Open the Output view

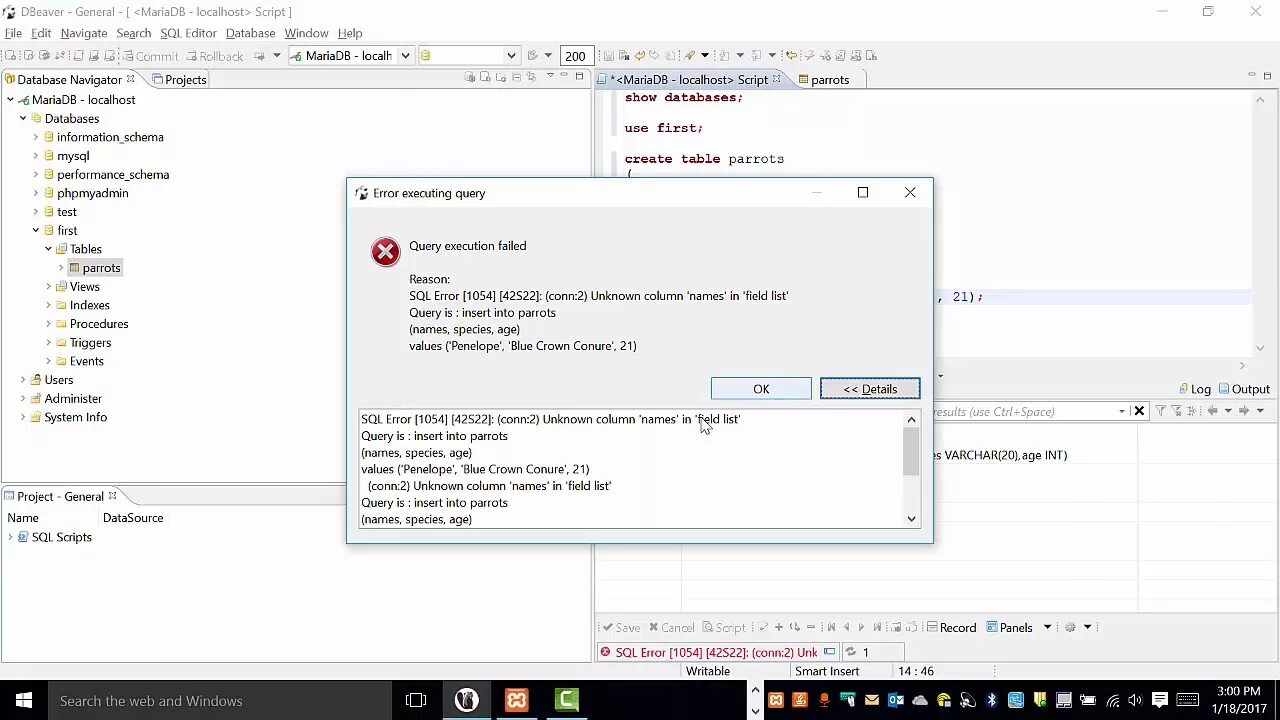coord(1244,389)
